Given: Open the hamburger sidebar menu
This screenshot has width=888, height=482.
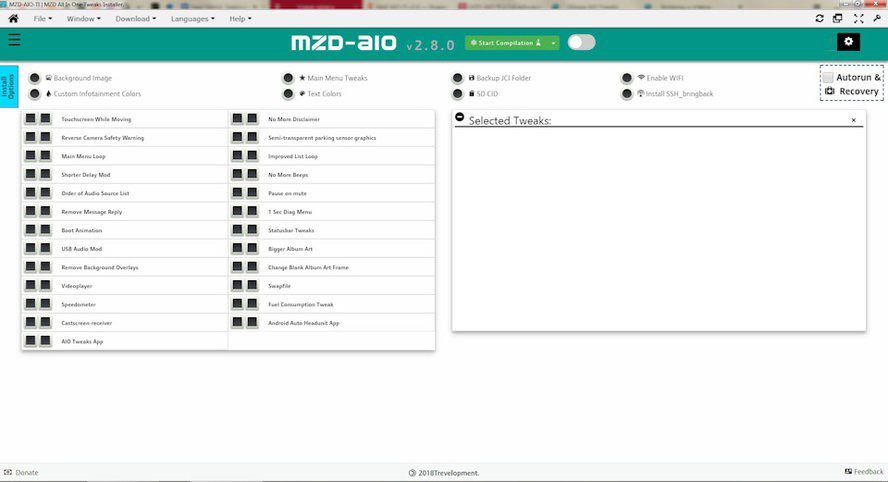Looking at the screenshot, I should (14, 40).
